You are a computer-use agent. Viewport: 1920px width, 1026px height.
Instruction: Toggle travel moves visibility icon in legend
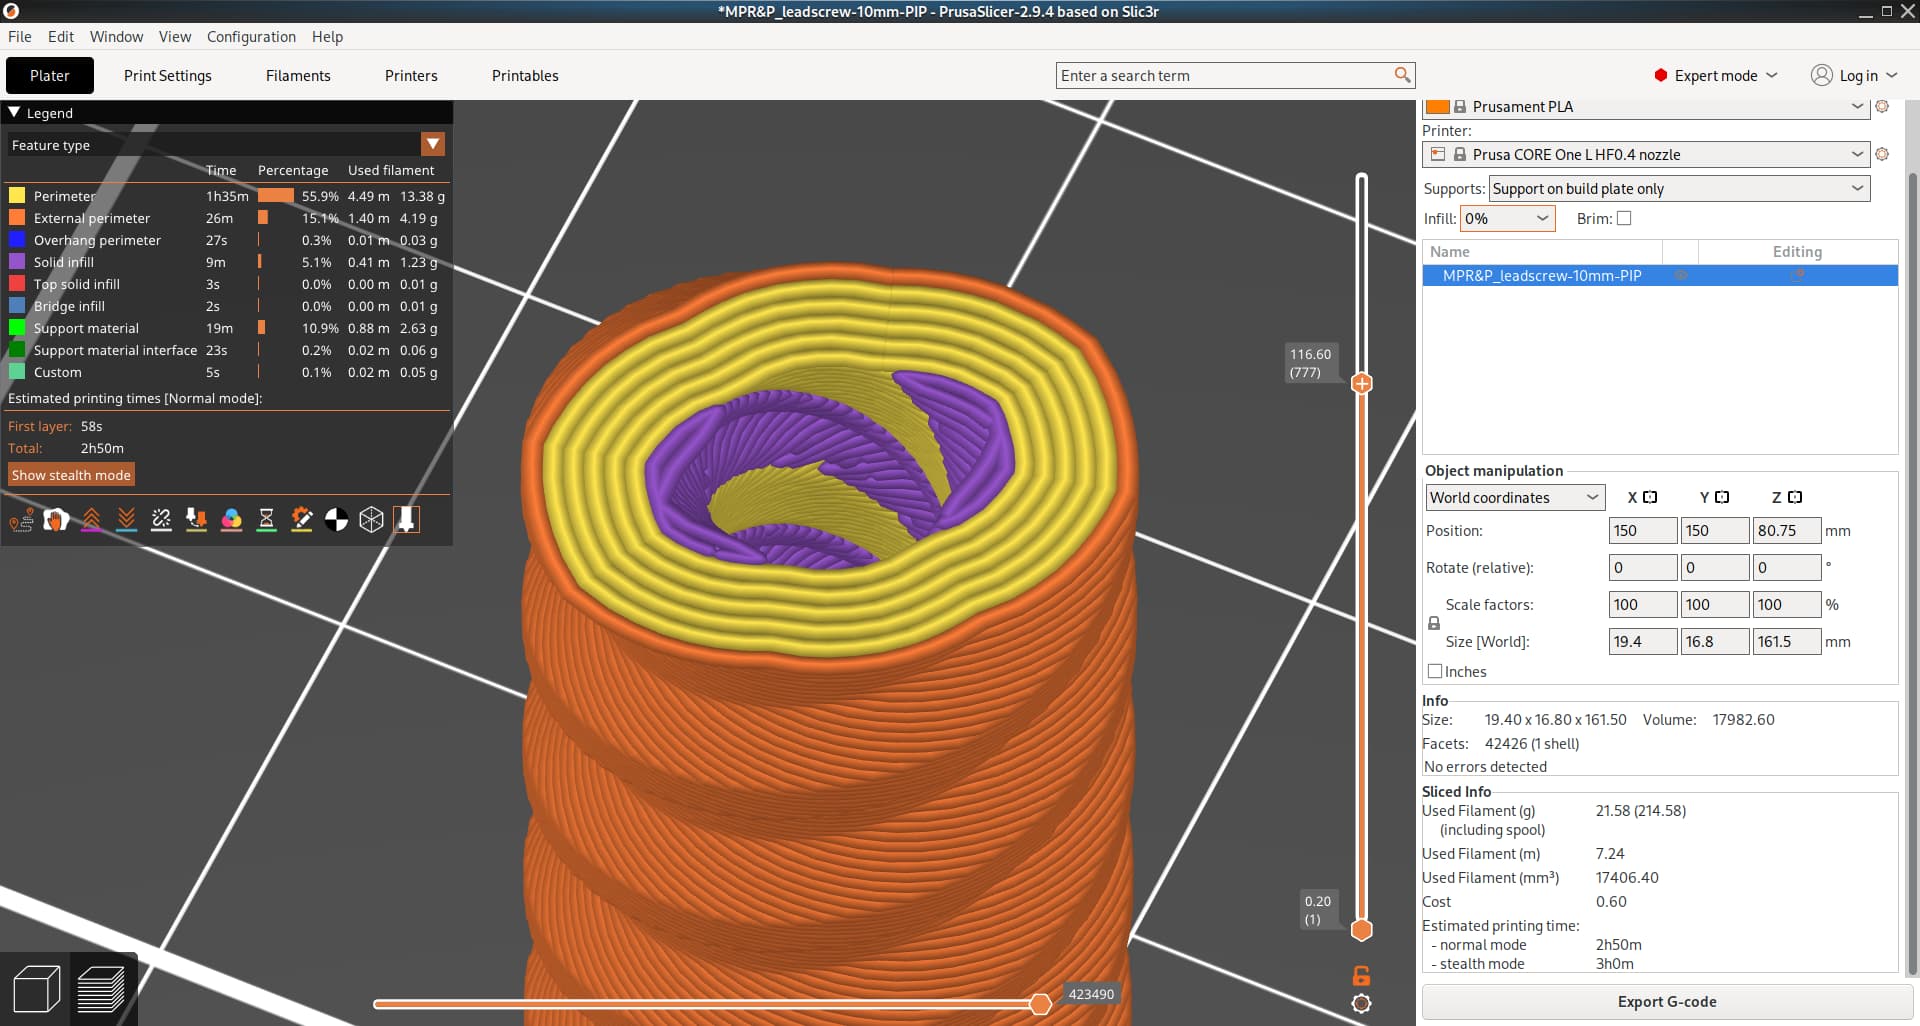click(x=21, y=520)
